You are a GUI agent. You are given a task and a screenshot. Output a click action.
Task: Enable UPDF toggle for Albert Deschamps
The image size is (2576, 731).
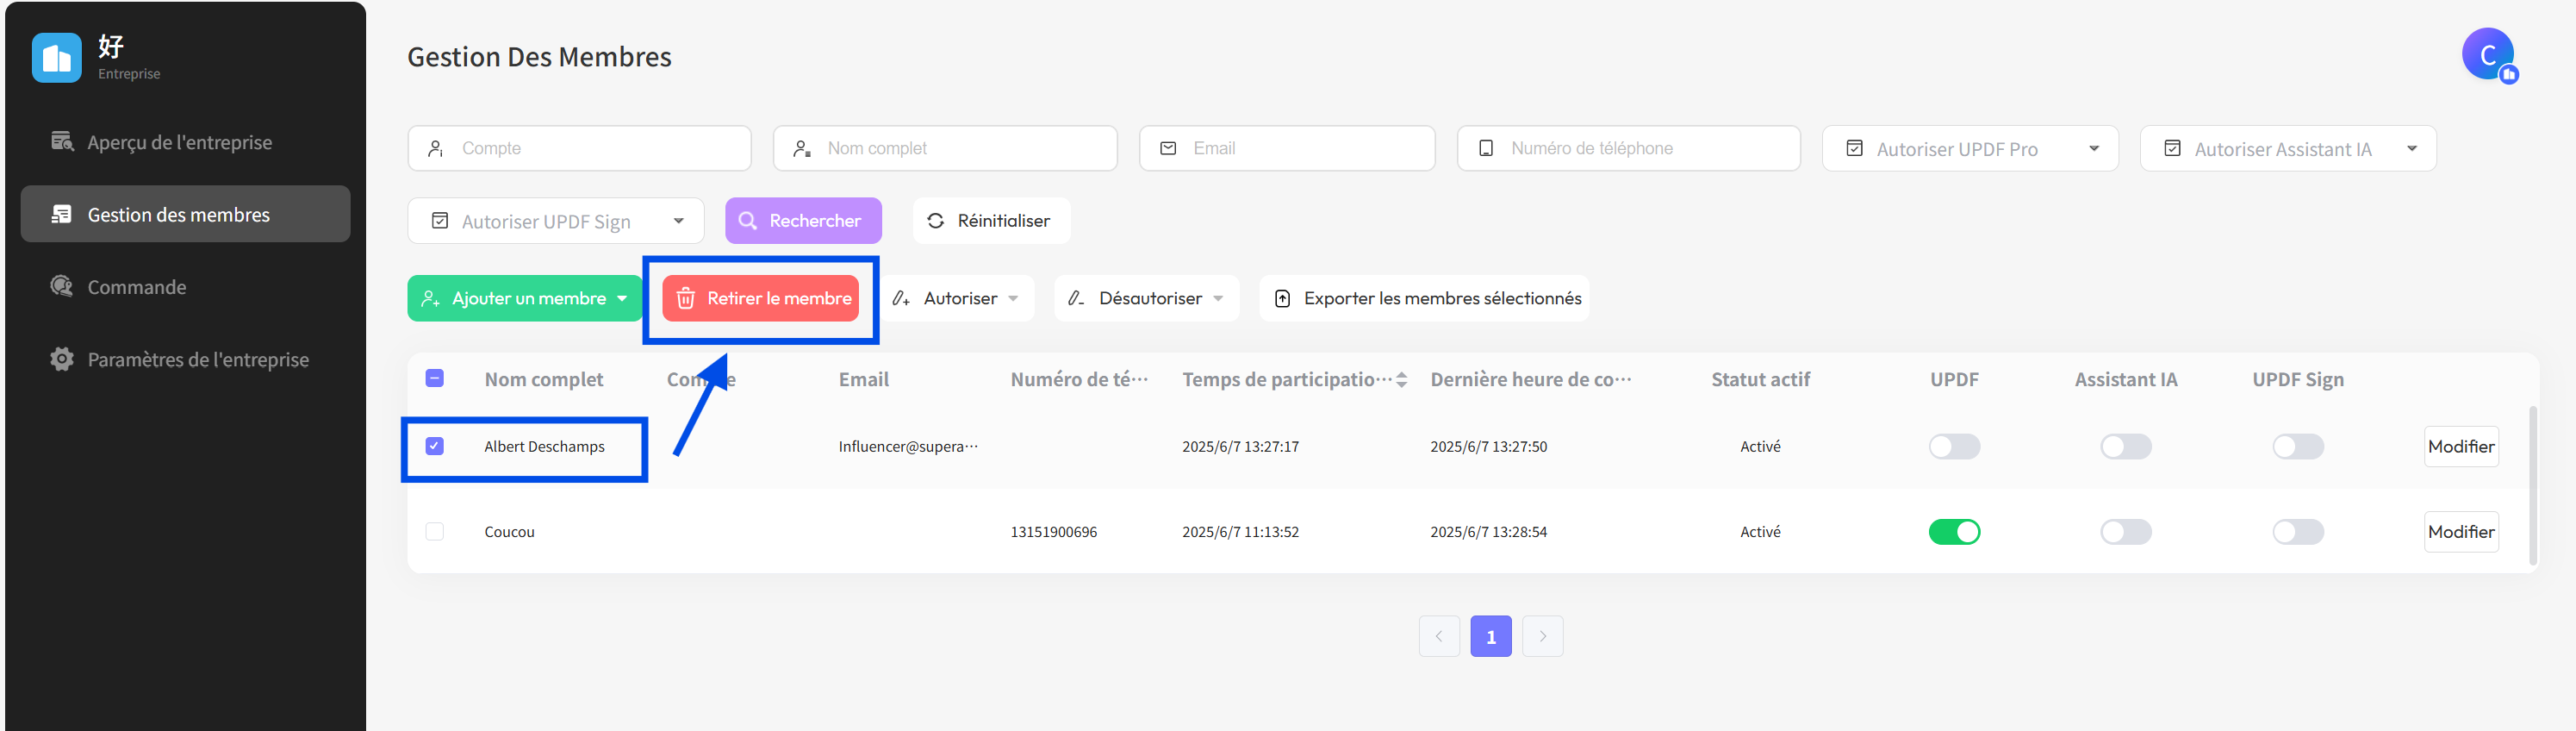[1954, 446]
